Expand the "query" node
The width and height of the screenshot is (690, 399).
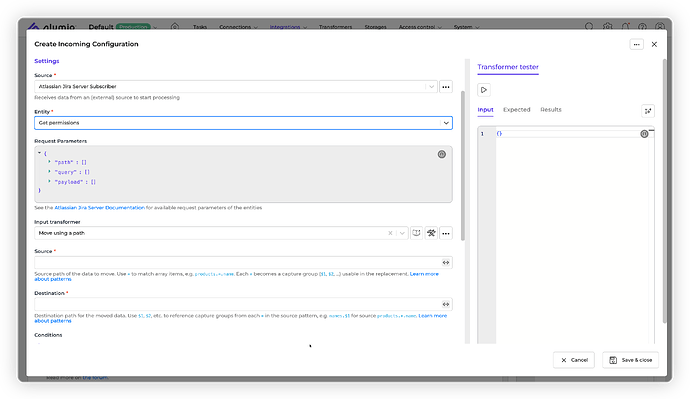[x=49, y=172]
